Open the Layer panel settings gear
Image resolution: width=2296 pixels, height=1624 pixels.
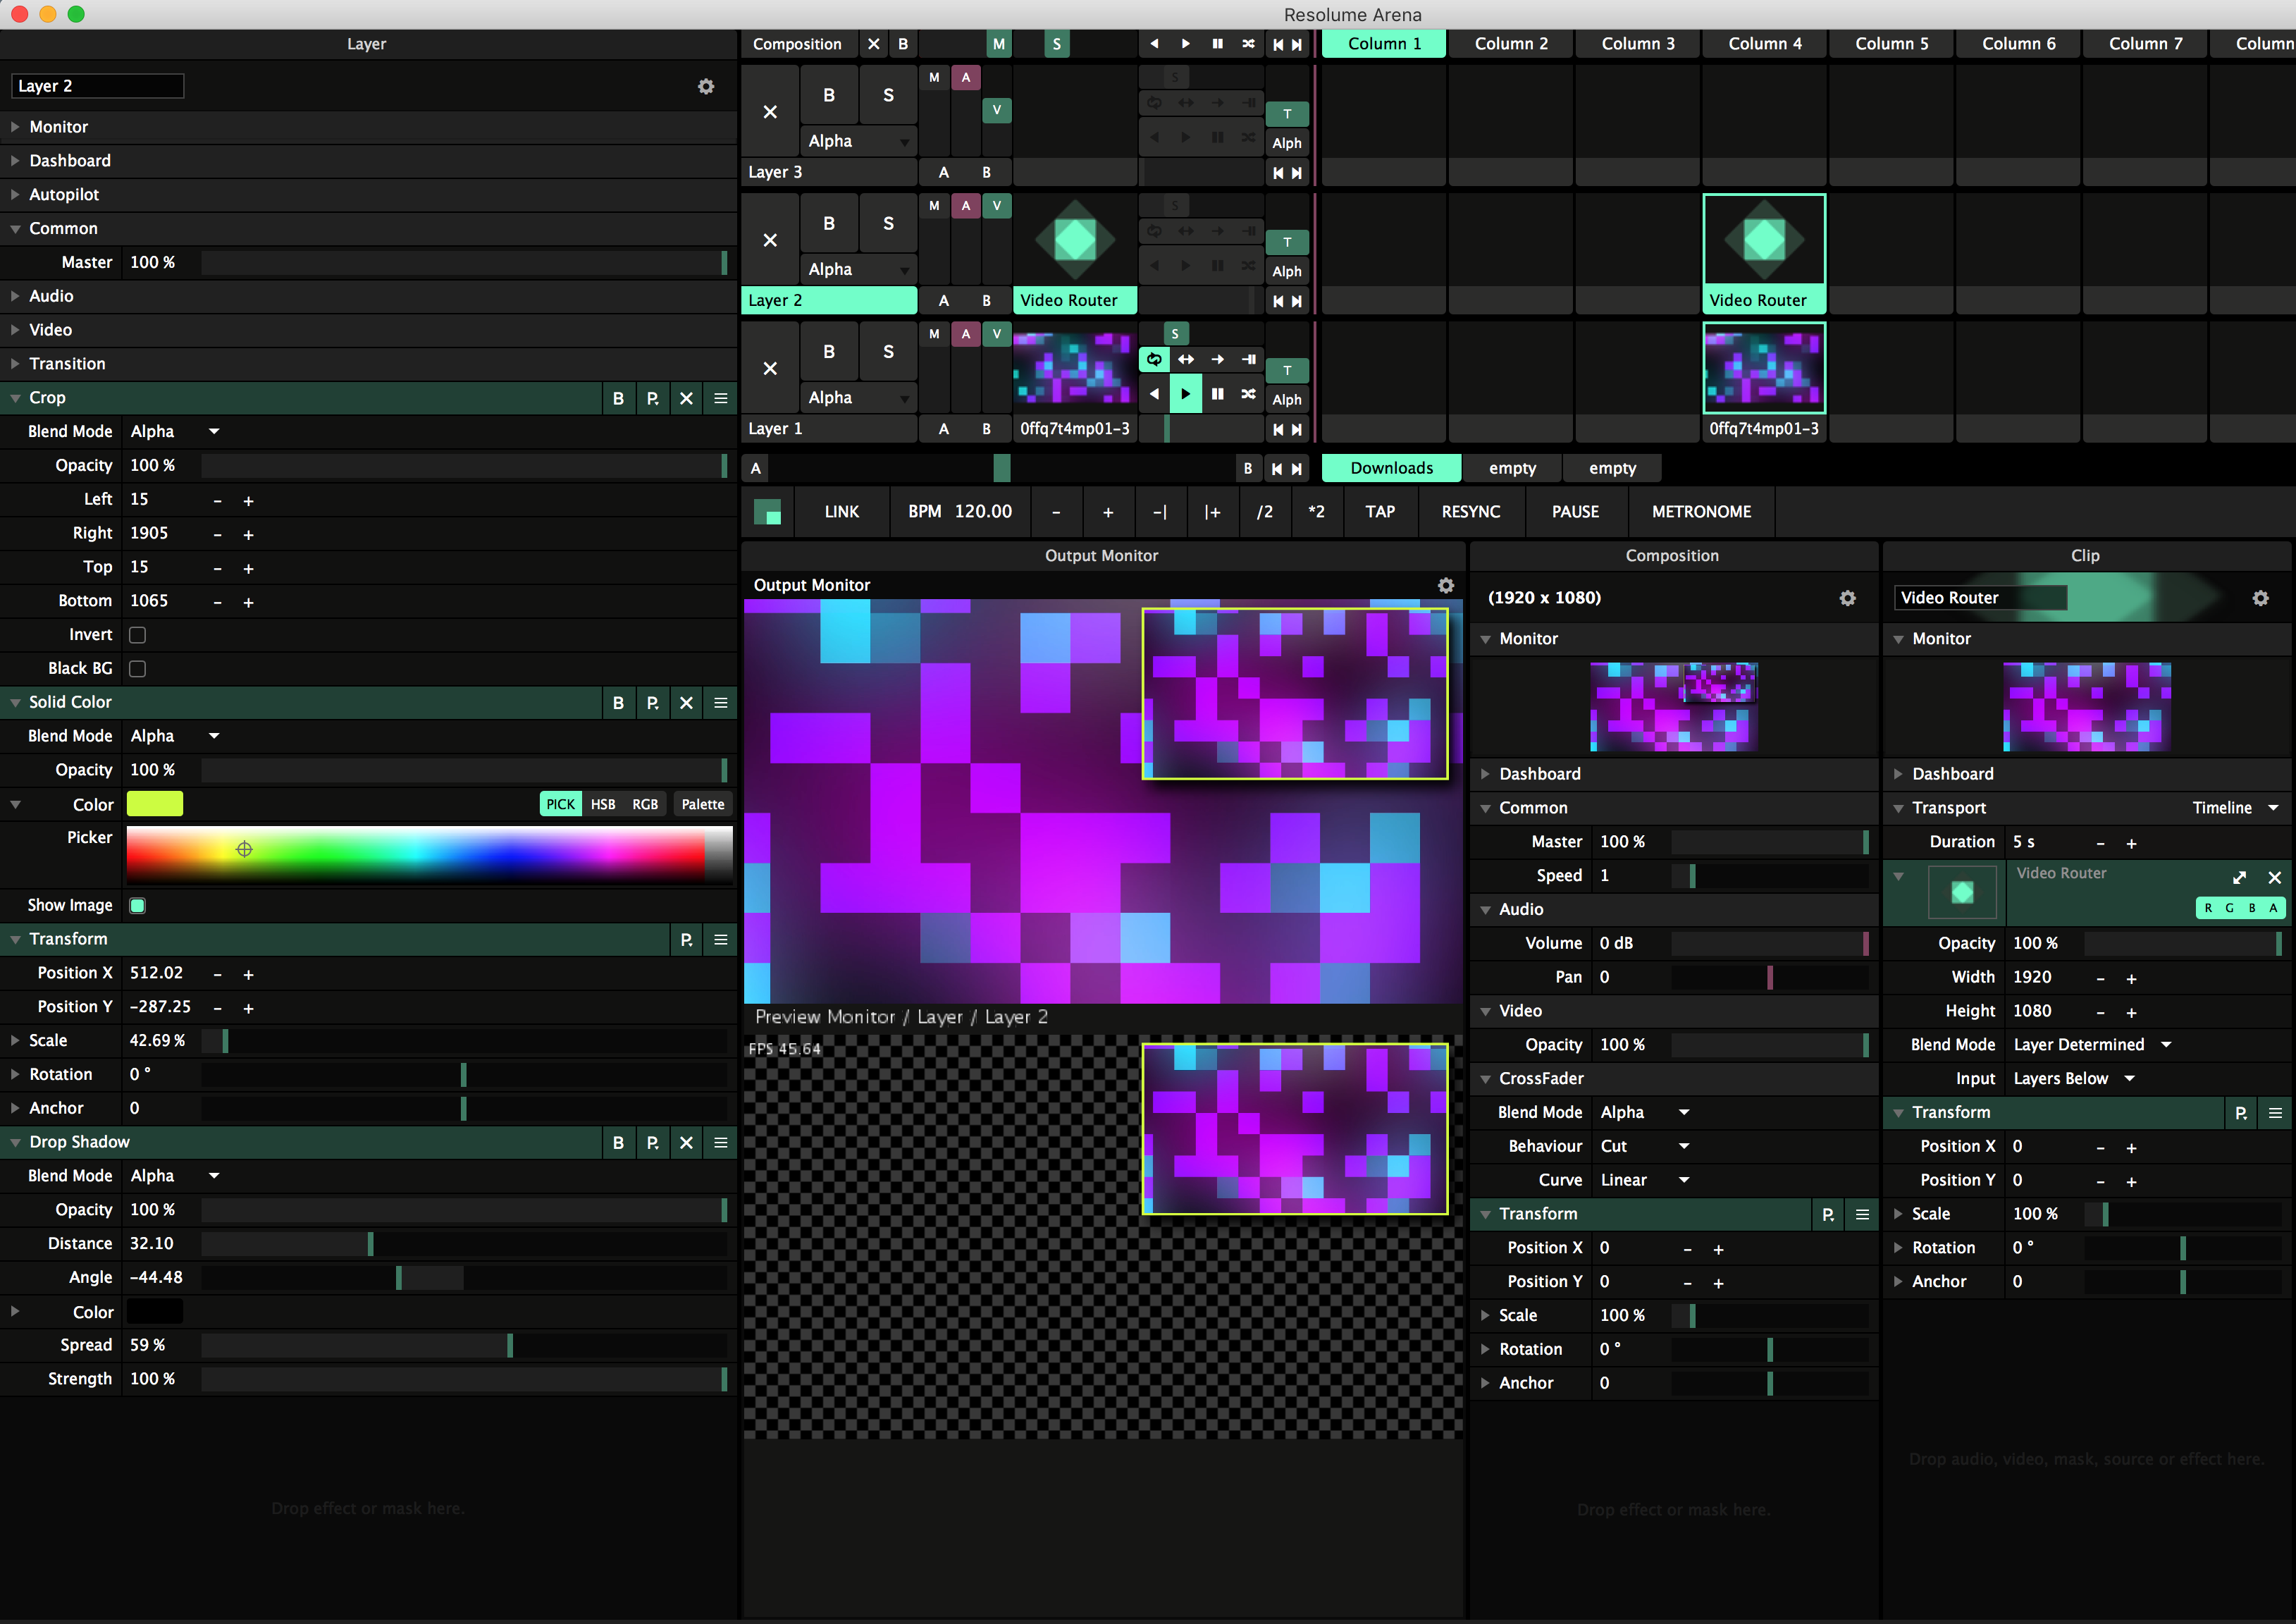(706, 86)
